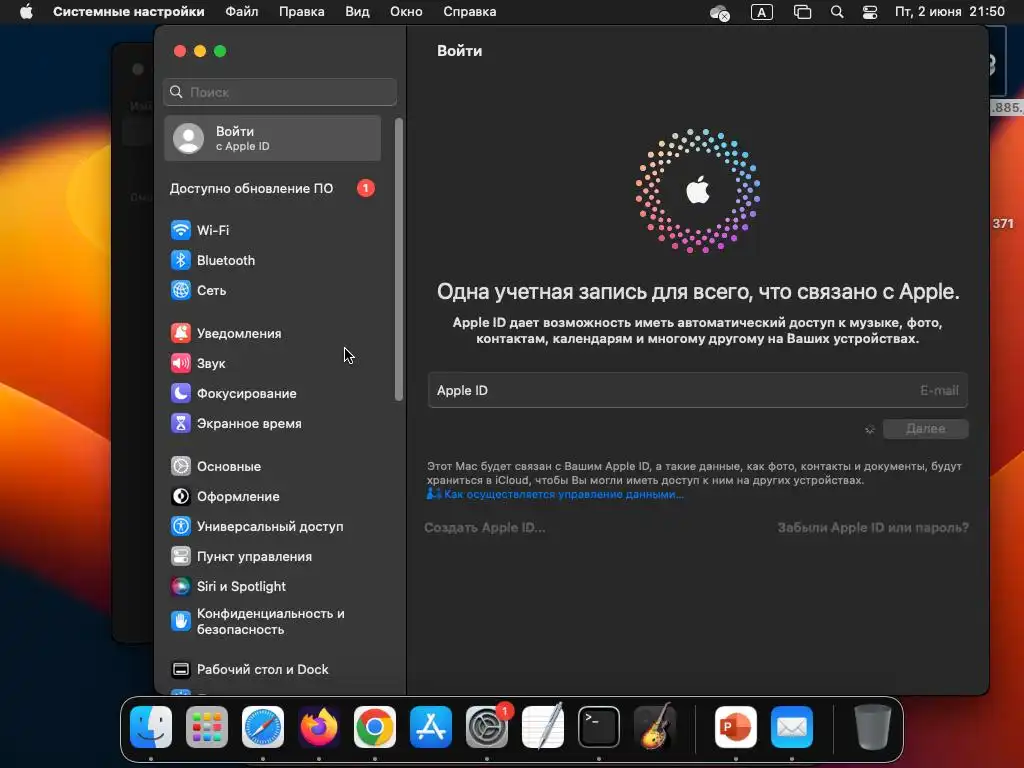1024x768 pixels.
Task: Launch Finder from the Dock
Action: 151,727
